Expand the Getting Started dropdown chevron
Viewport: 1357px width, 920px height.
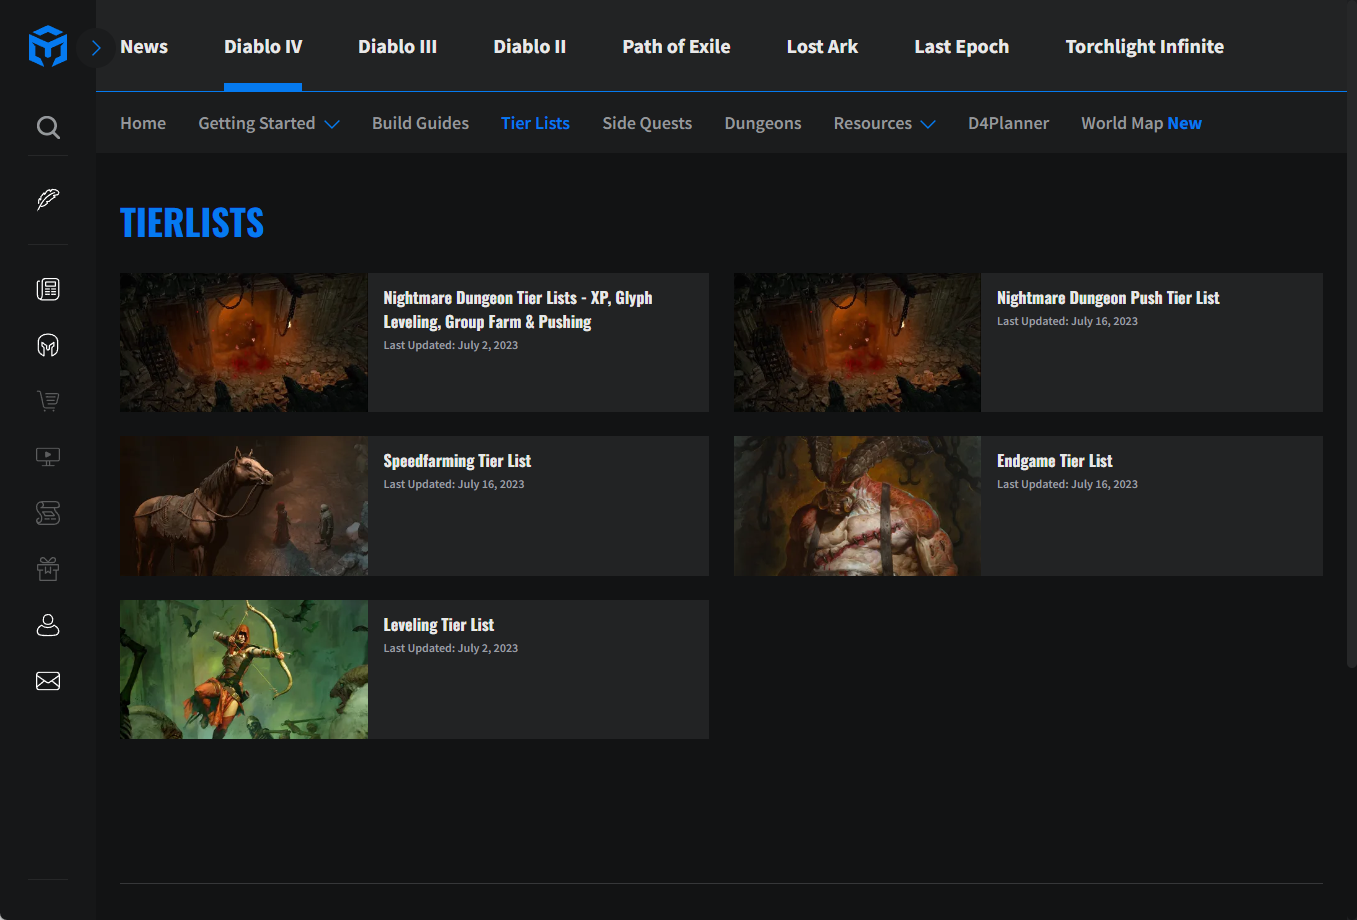pos(332,124)
